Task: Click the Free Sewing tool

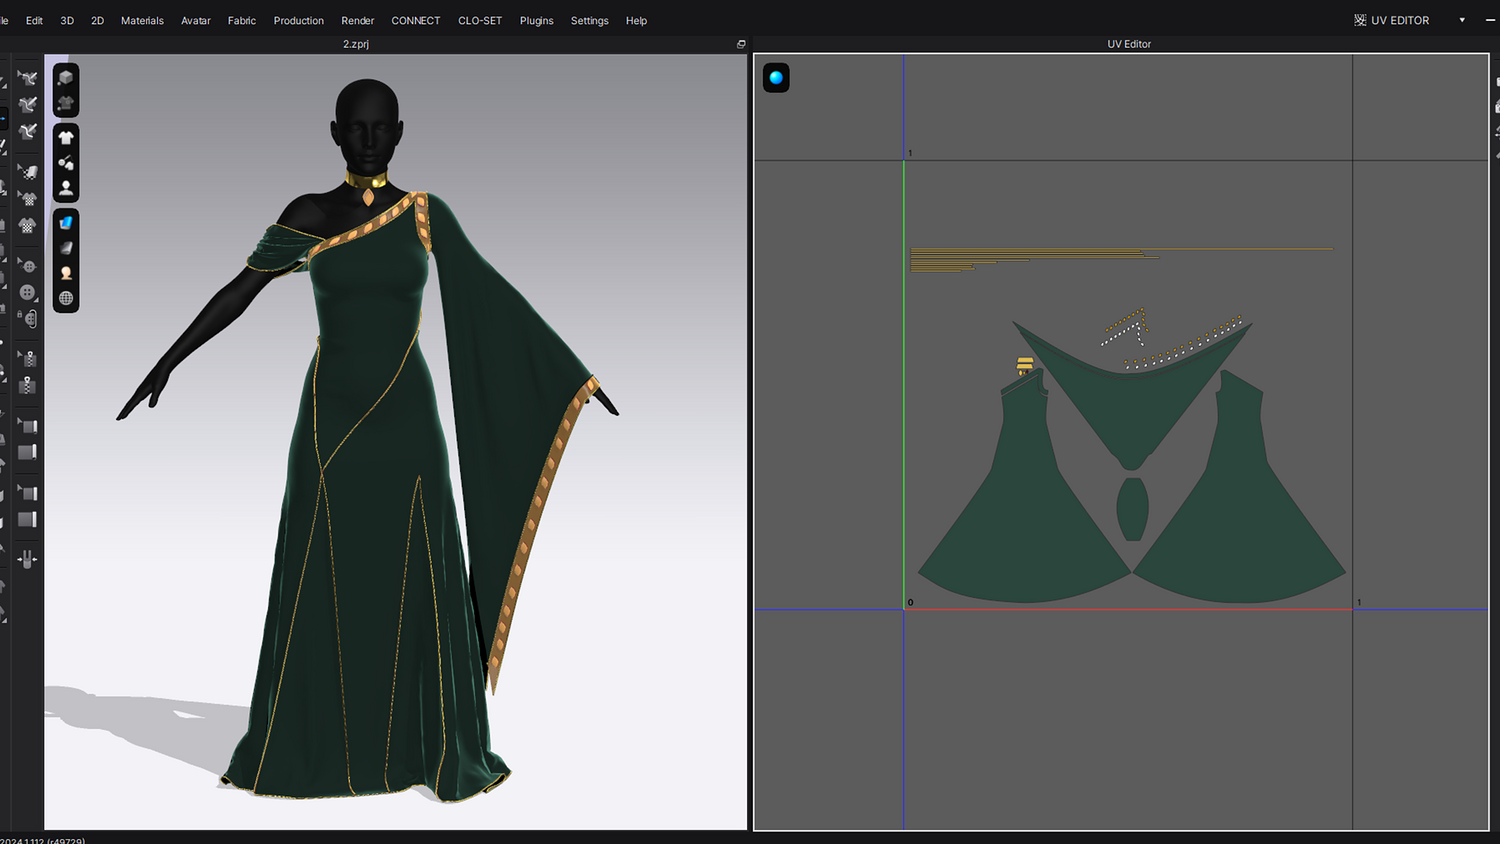Action: (x=28, y=132)
